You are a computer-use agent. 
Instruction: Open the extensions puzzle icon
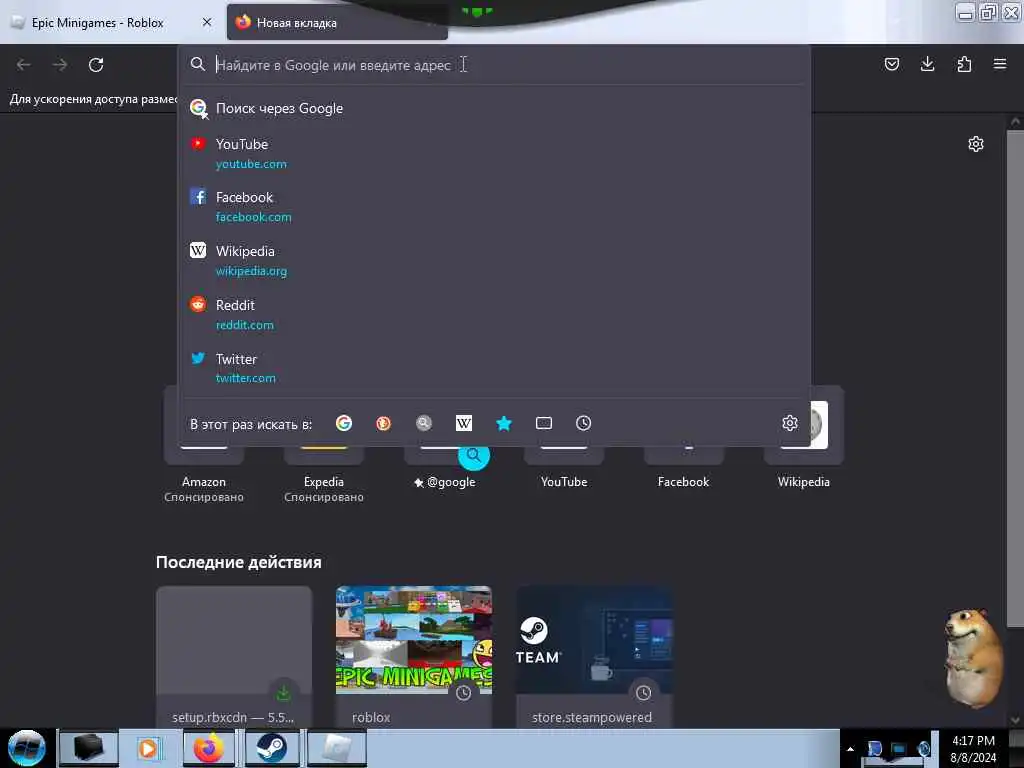(964, 64)
